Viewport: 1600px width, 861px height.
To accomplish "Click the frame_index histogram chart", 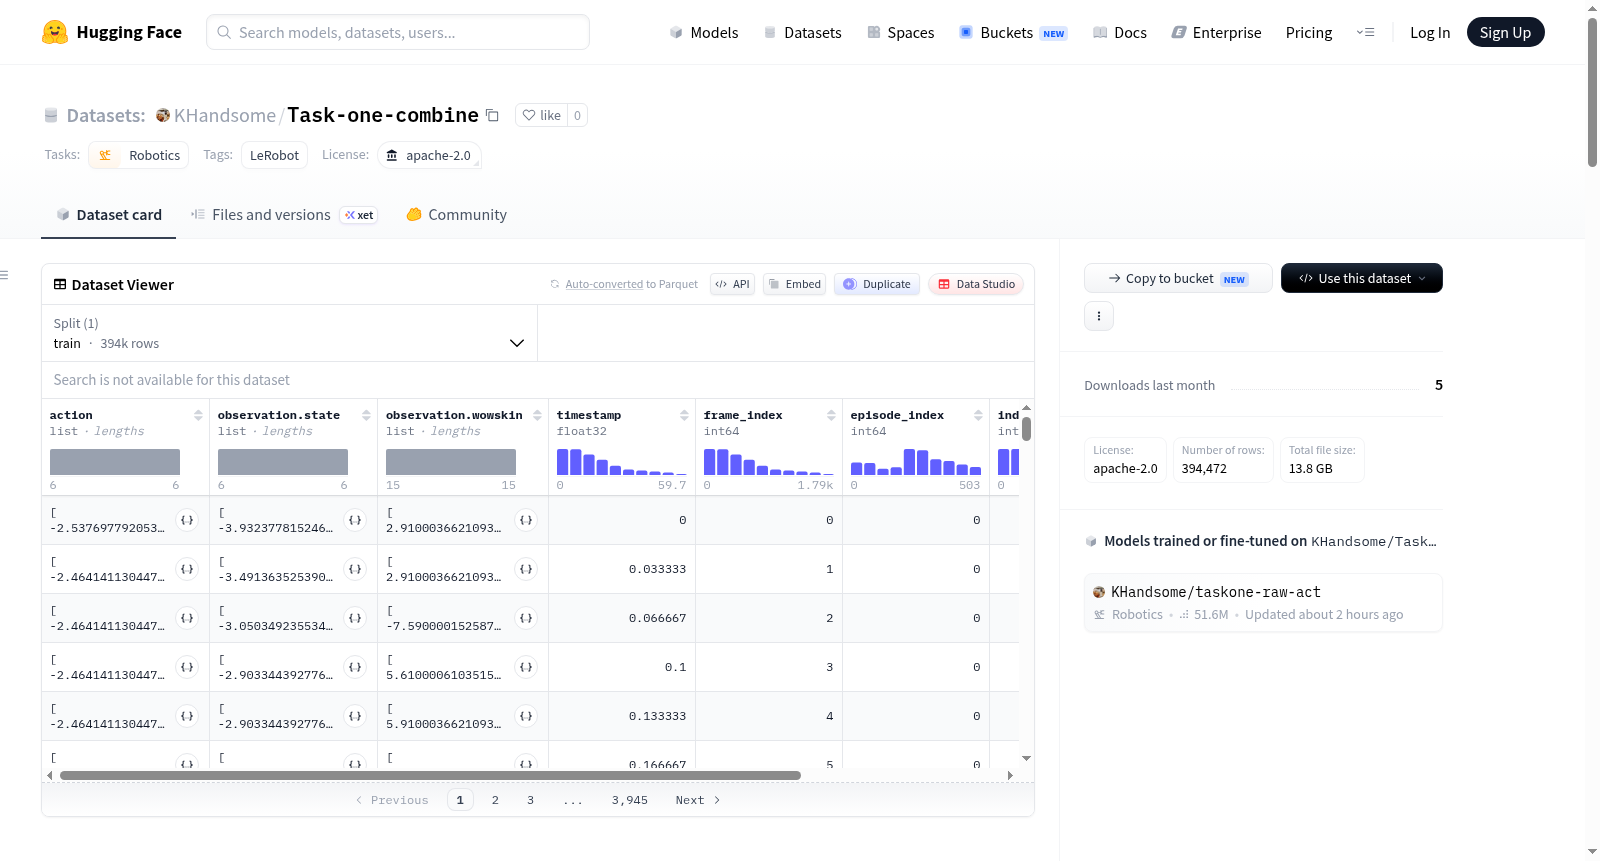I will tap(769, 461).
